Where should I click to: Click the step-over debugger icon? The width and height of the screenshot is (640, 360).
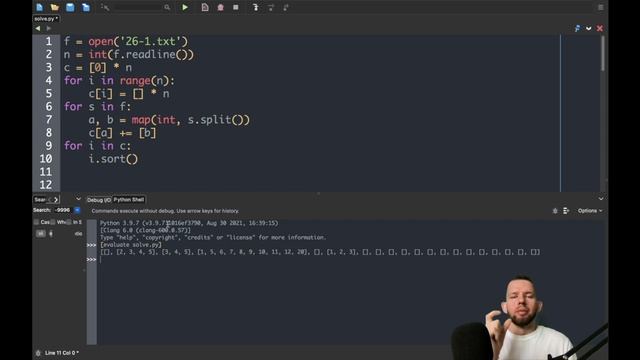point(271,7)
